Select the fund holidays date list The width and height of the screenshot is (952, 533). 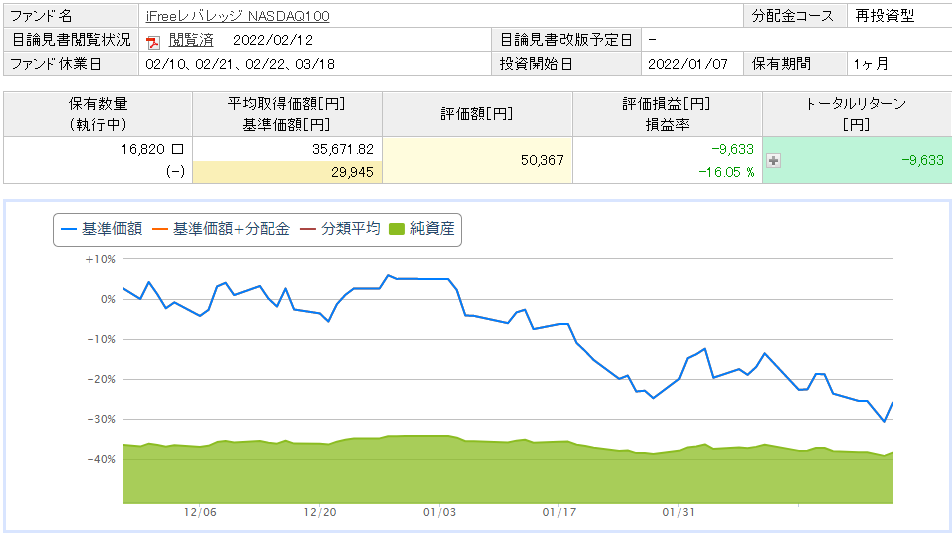tap(240, 64)
